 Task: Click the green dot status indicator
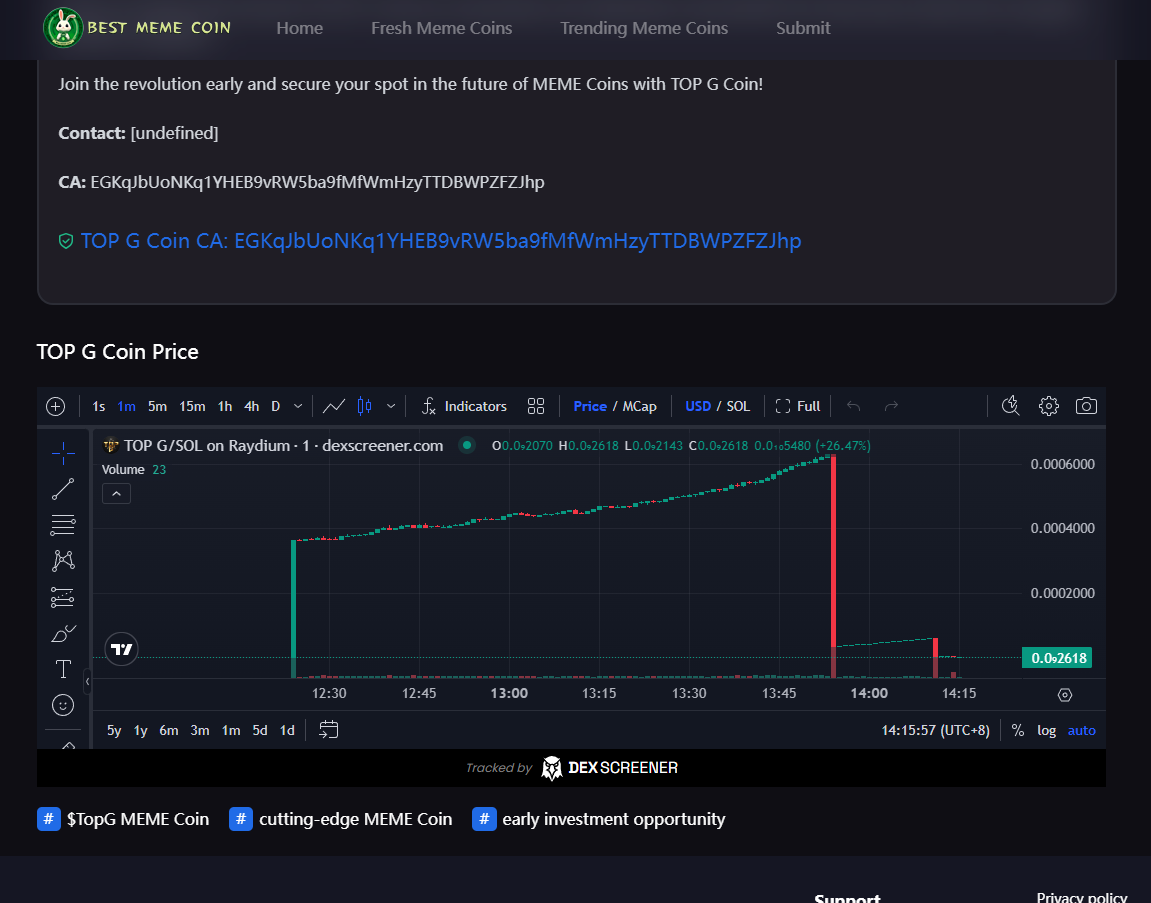pyautogui.click(x=467, y=445)
